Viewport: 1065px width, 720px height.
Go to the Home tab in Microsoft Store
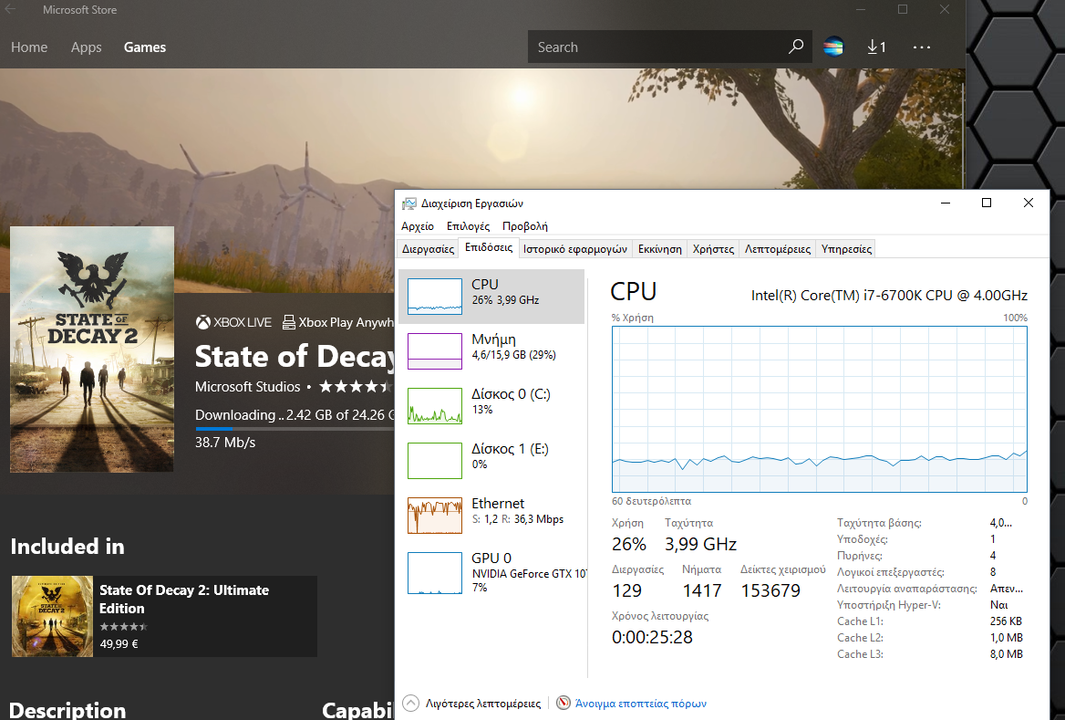pos(29,47)
